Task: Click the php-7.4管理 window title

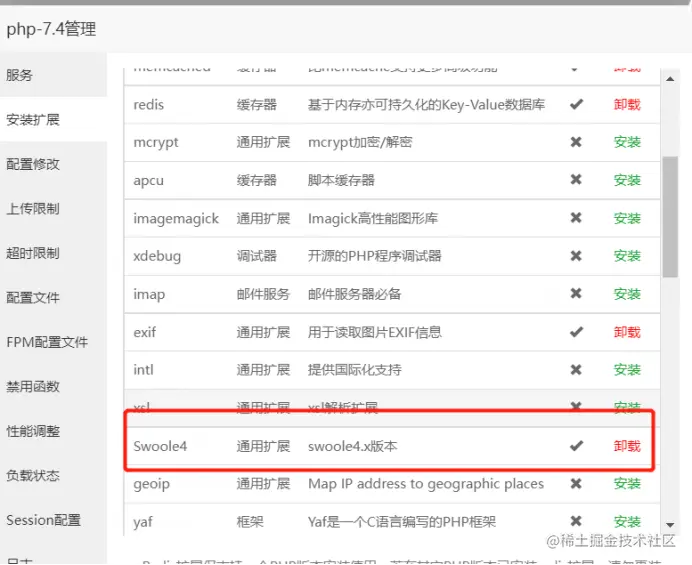Action: tap(51, 29)
